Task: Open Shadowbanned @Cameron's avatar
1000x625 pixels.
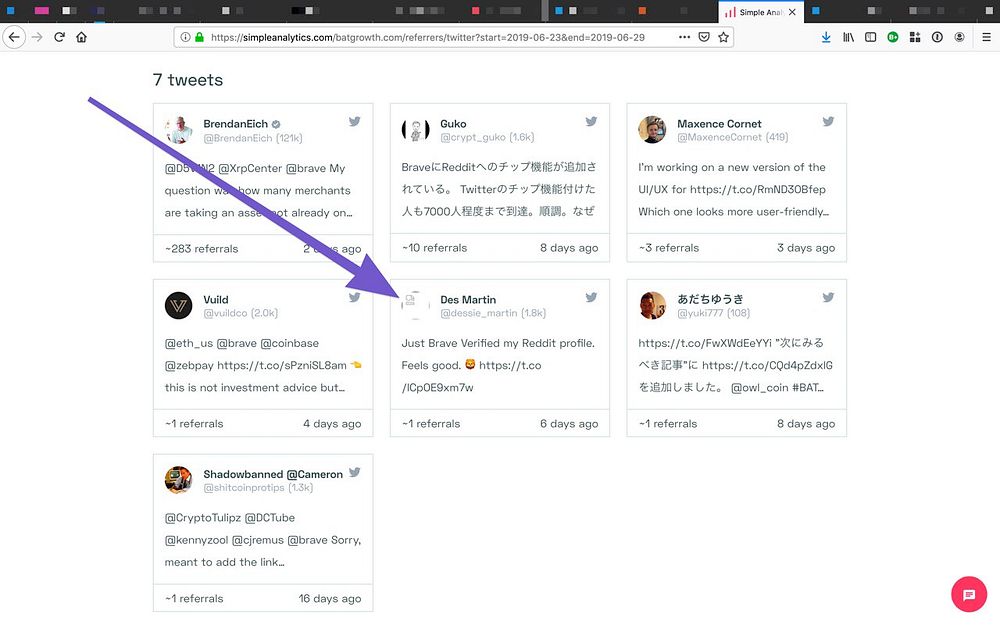Action: pyautogui.click(x=179, y=480)
